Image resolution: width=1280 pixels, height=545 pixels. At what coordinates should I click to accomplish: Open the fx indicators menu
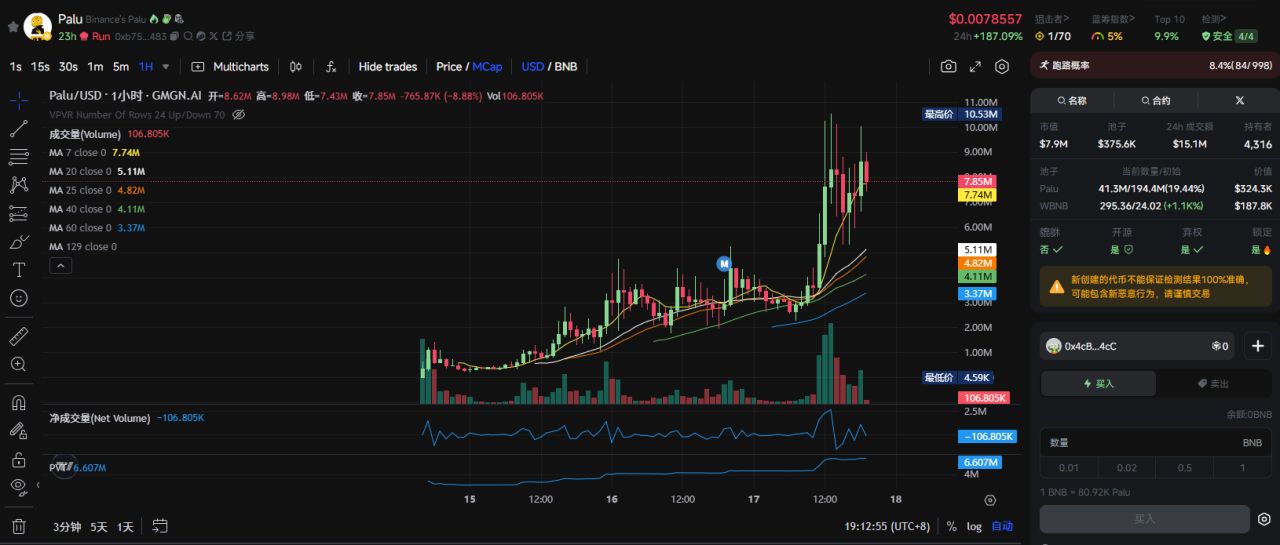click(331, 67)
